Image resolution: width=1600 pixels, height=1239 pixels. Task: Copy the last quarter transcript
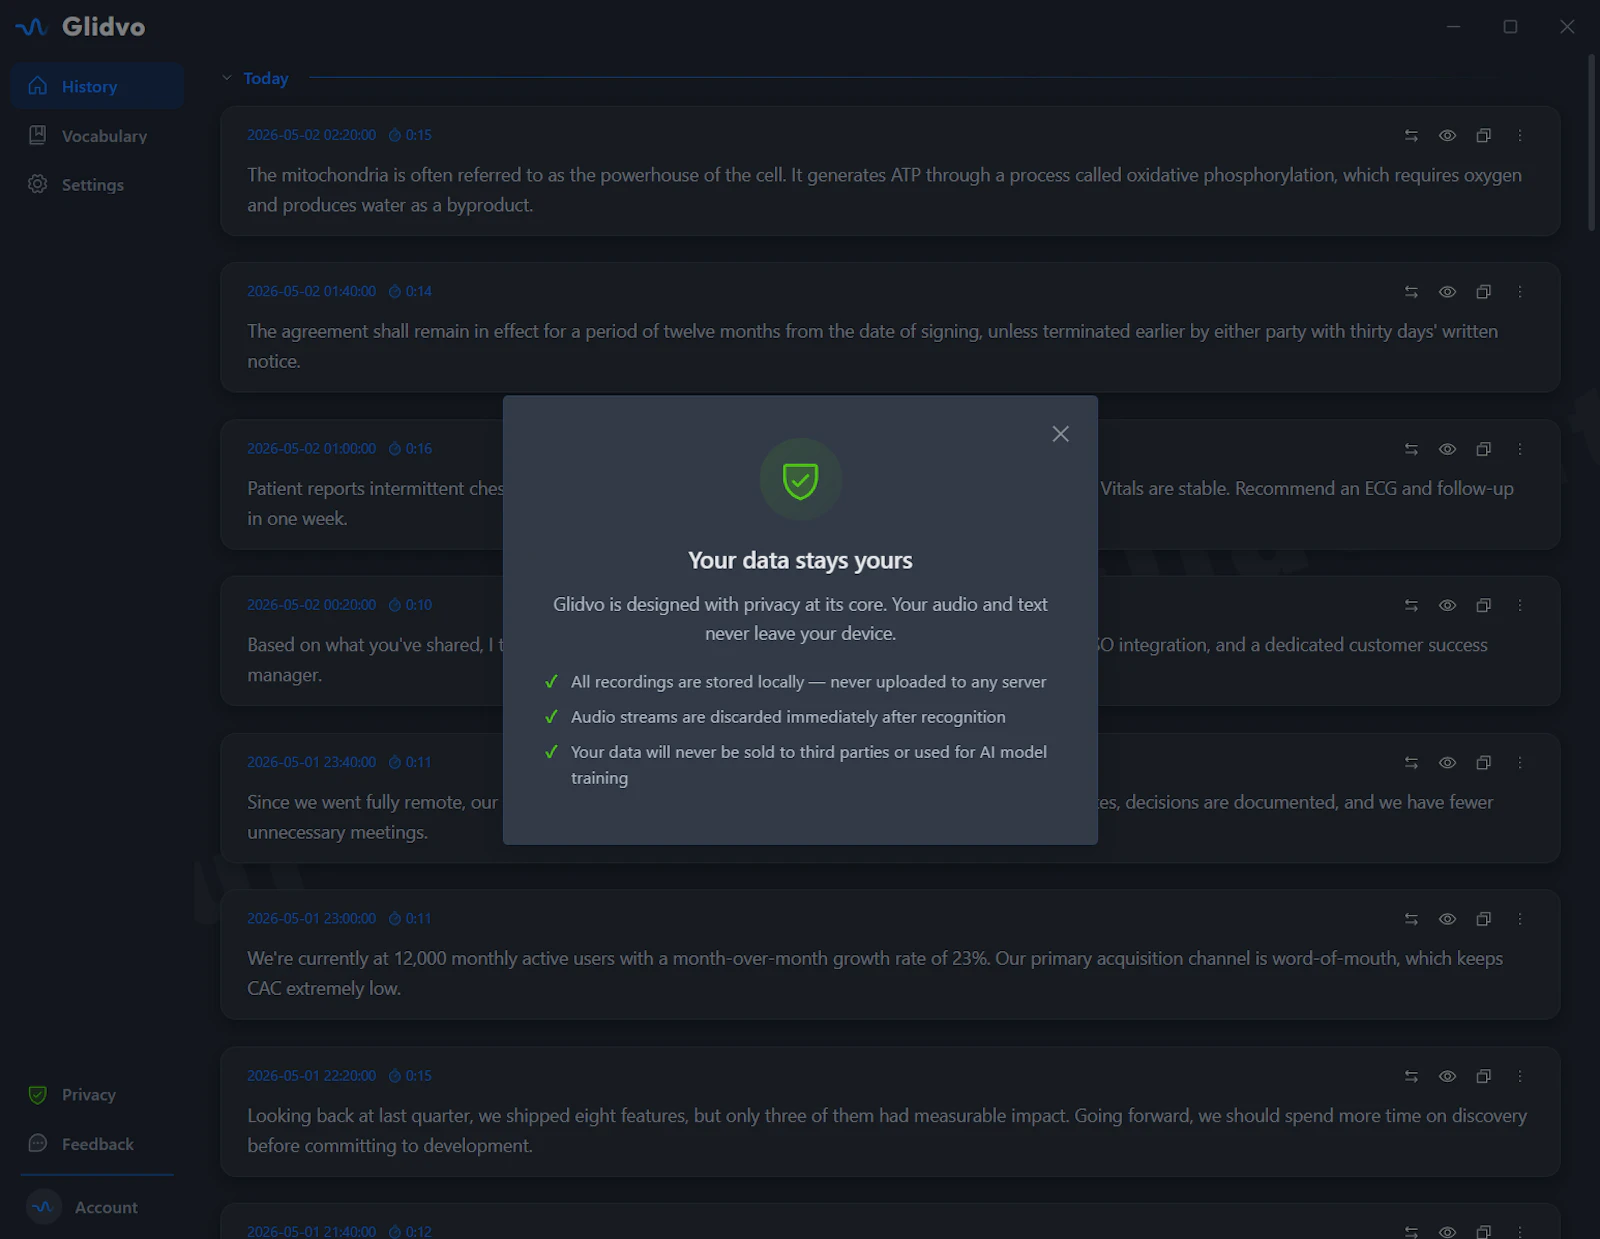1483,1076
